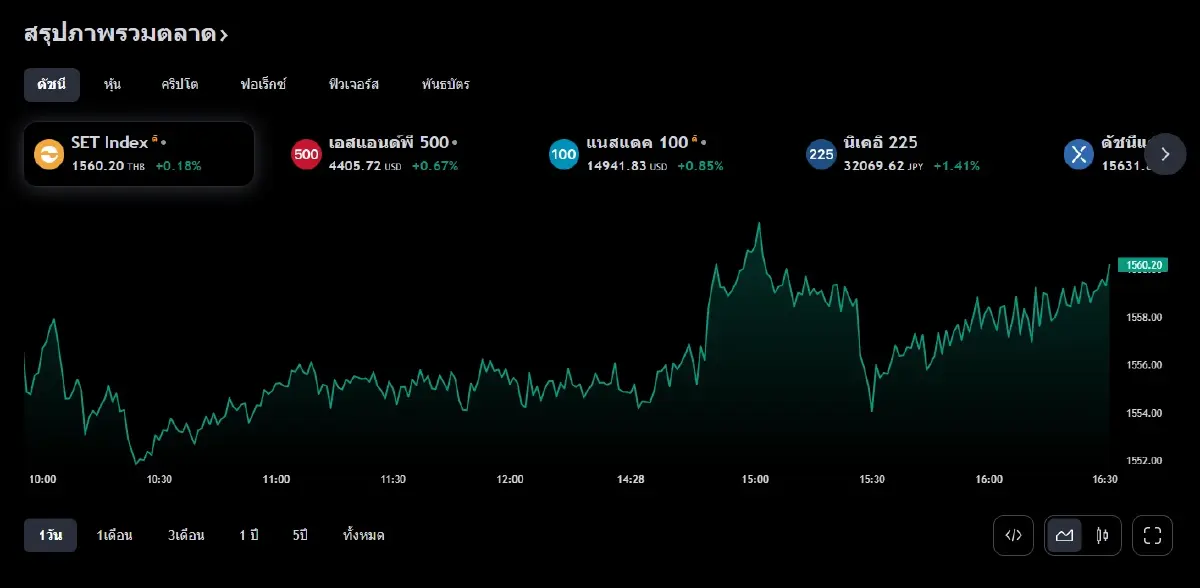1200x588 pixels.
Task: Click the blue X index logo
Action: click(x=1079, y=154)
